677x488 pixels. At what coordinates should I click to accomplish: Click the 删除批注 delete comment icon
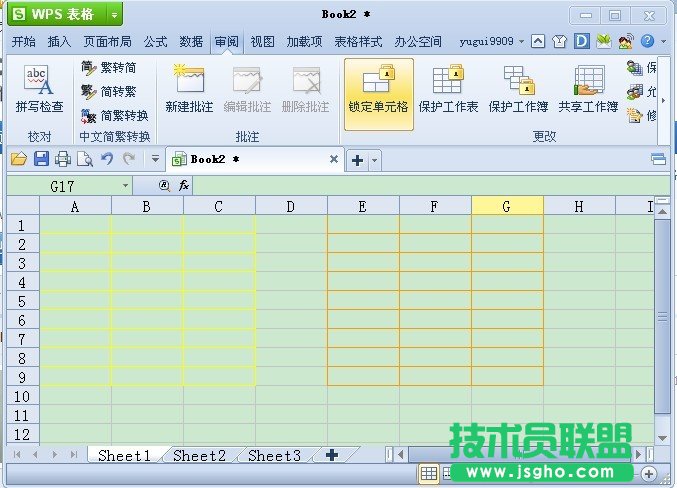(x=306, y=80)
